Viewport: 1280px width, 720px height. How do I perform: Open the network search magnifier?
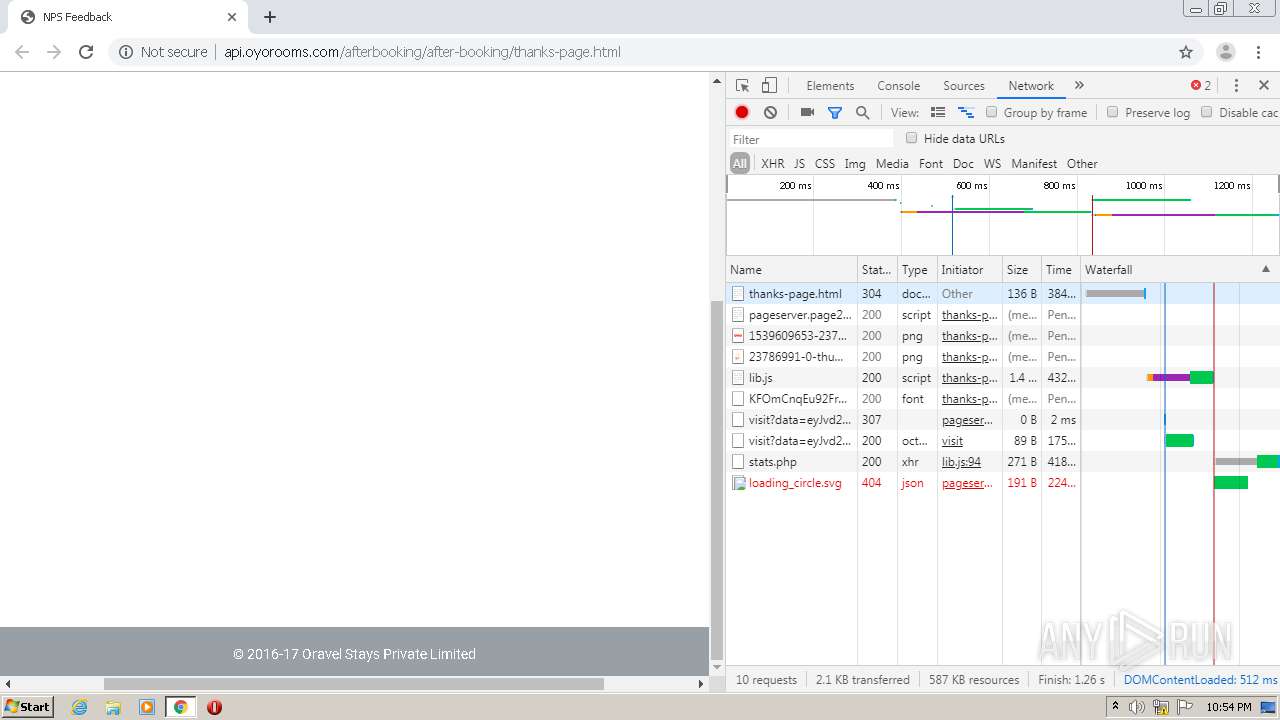[x=862, y=113]
